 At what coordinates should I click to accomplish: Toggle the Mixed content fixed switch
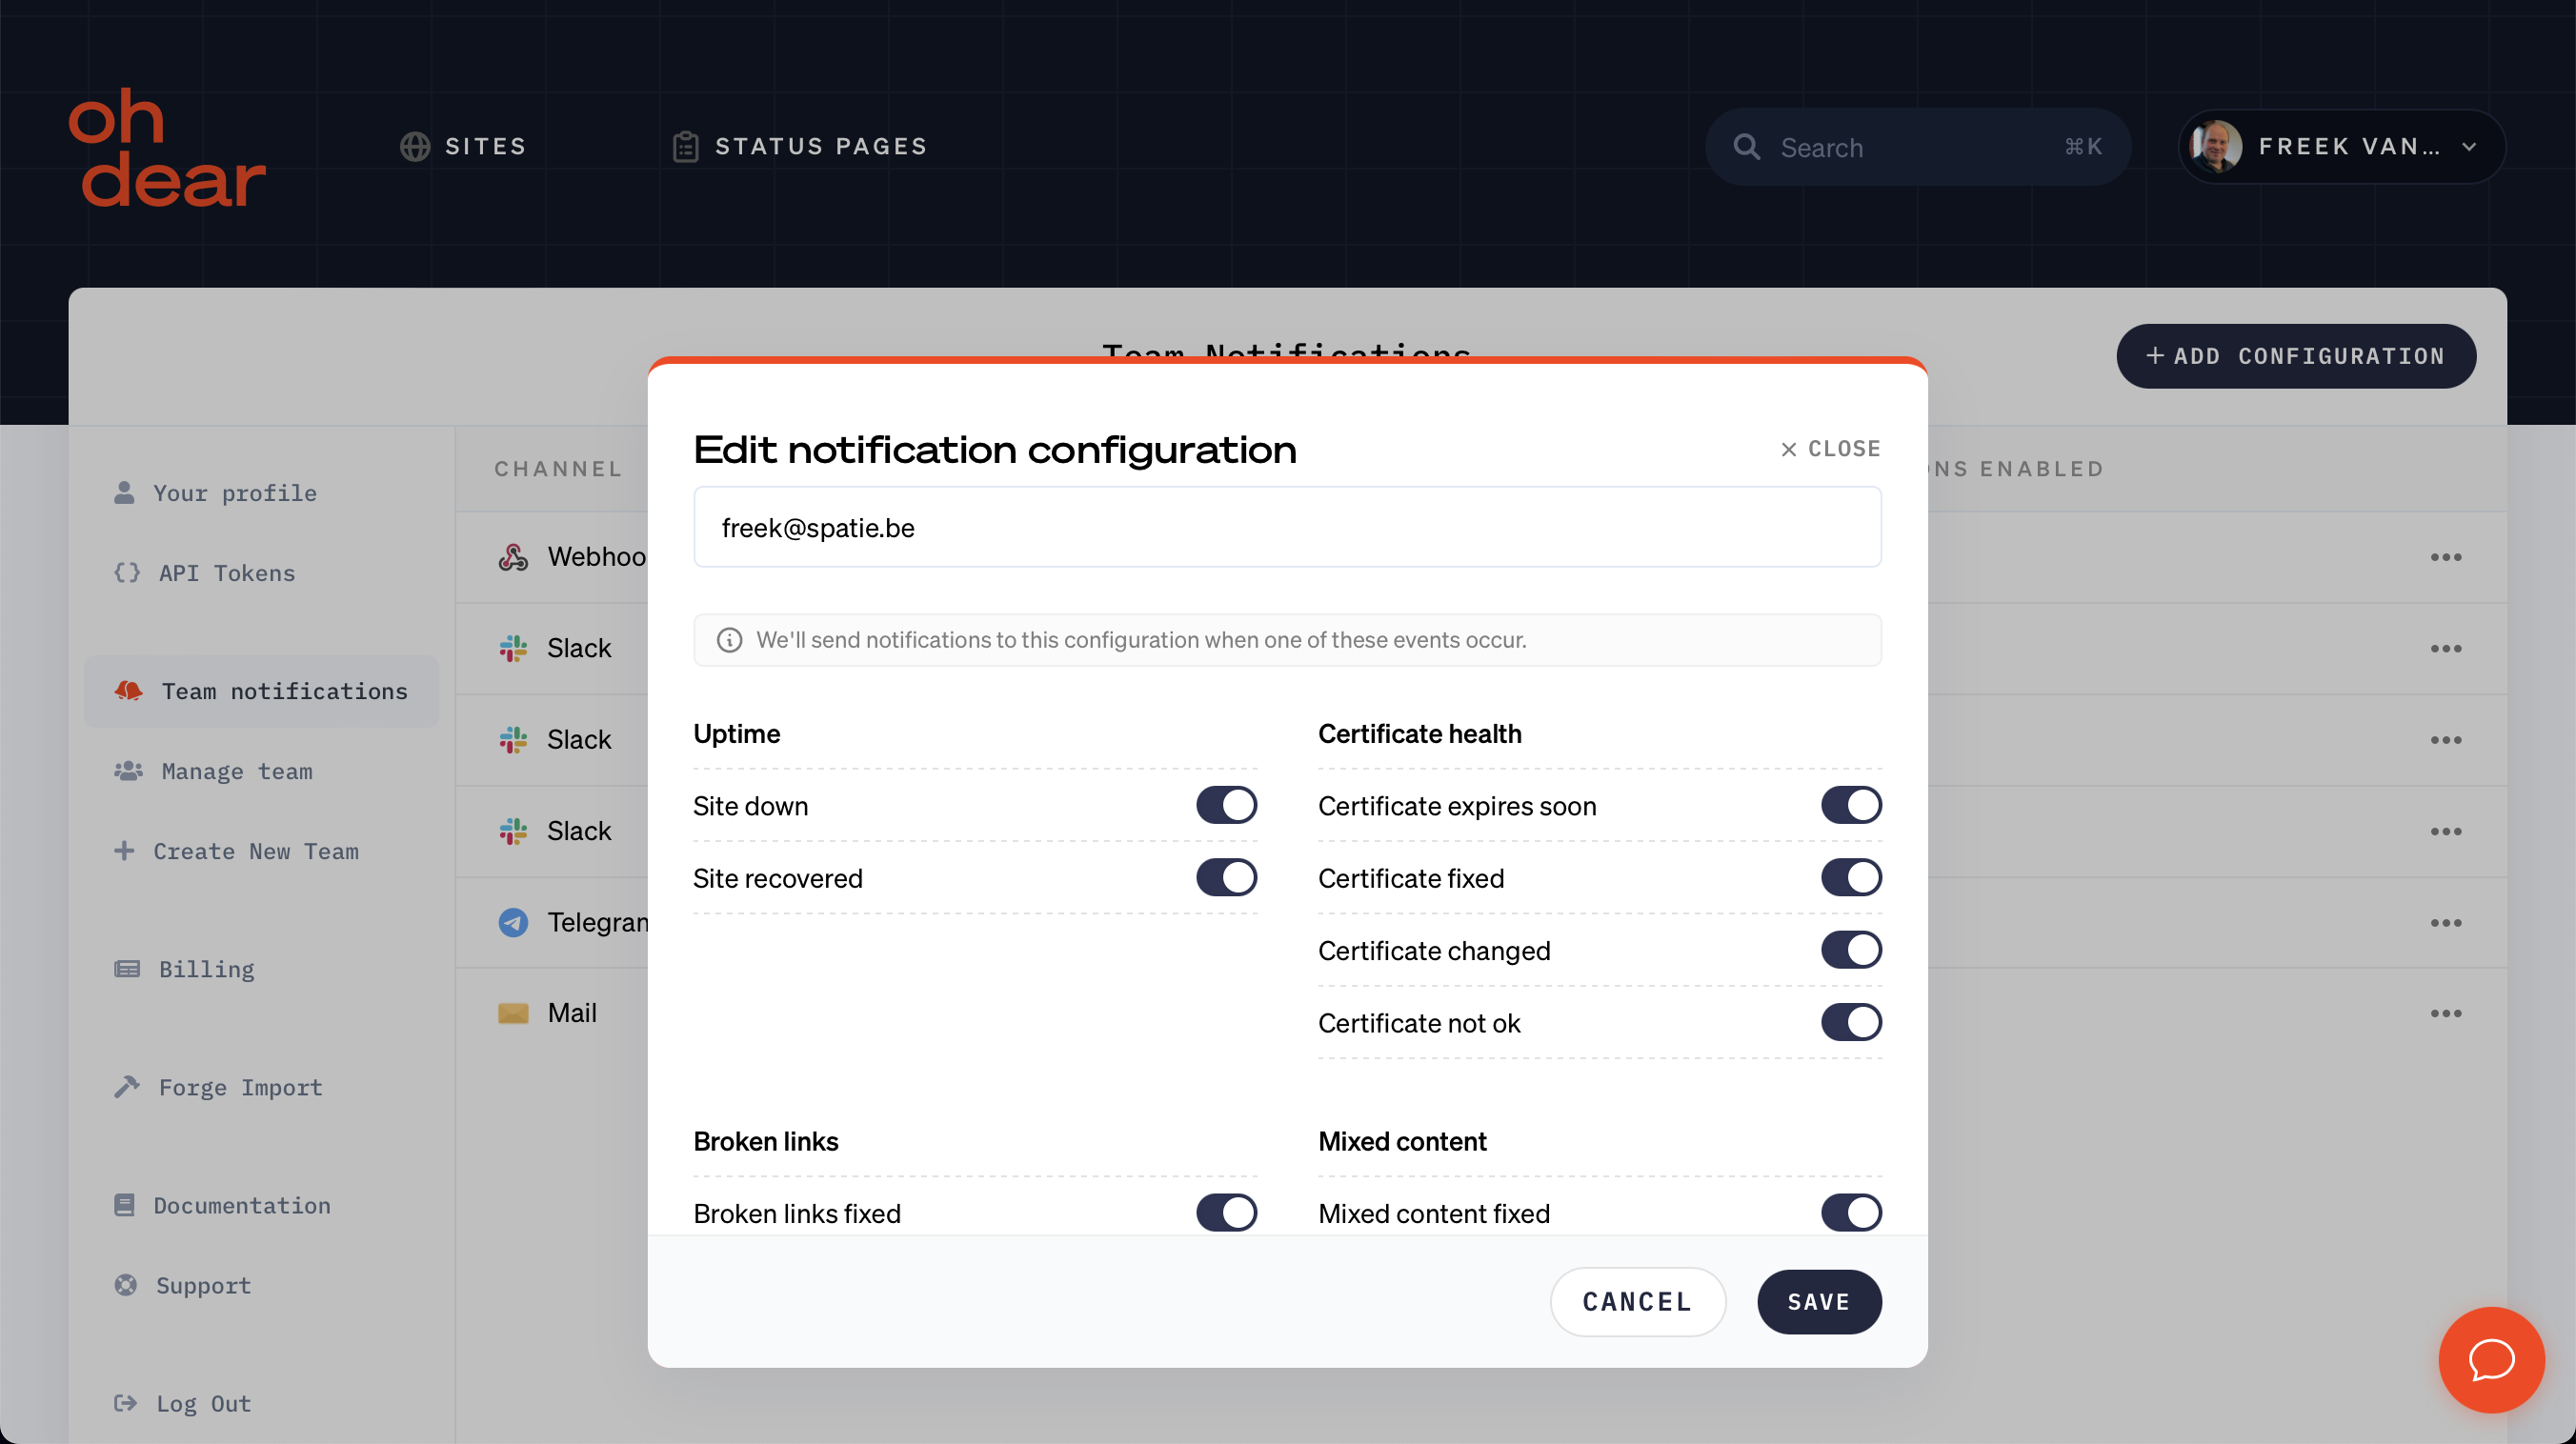pyautogui.click(x=1851, y=1213)
